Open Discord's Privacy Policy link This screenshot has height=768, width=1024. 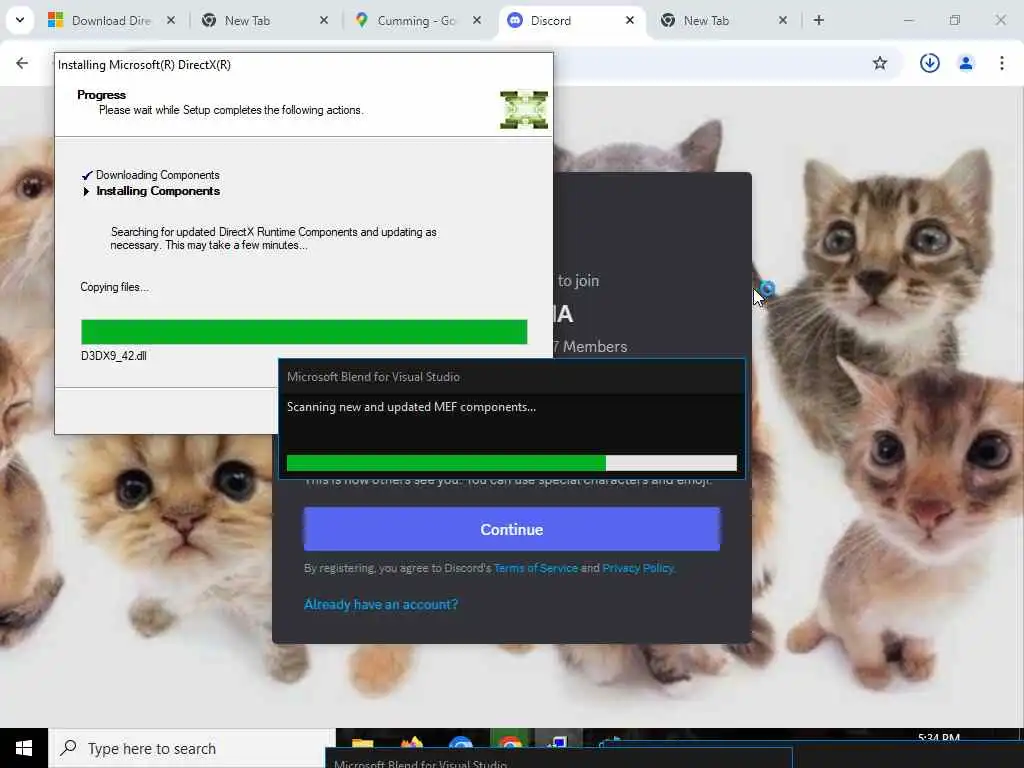point(637,568)
